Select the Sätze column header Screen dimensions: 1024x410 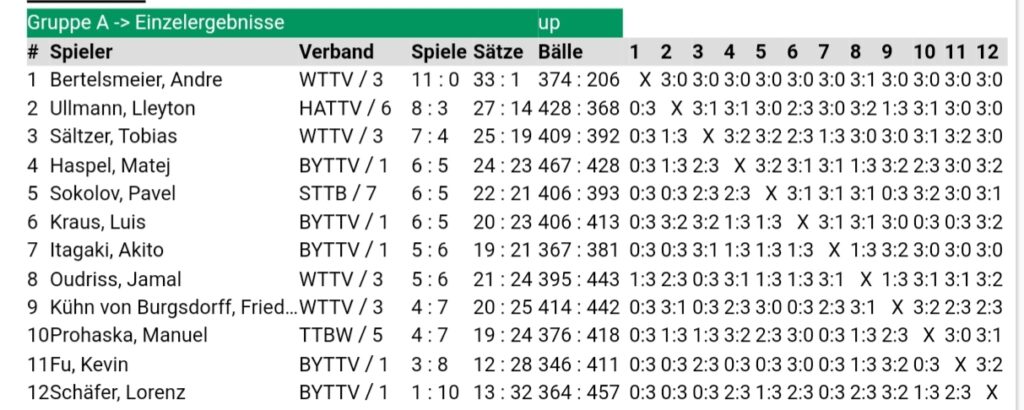coord(499,52)
